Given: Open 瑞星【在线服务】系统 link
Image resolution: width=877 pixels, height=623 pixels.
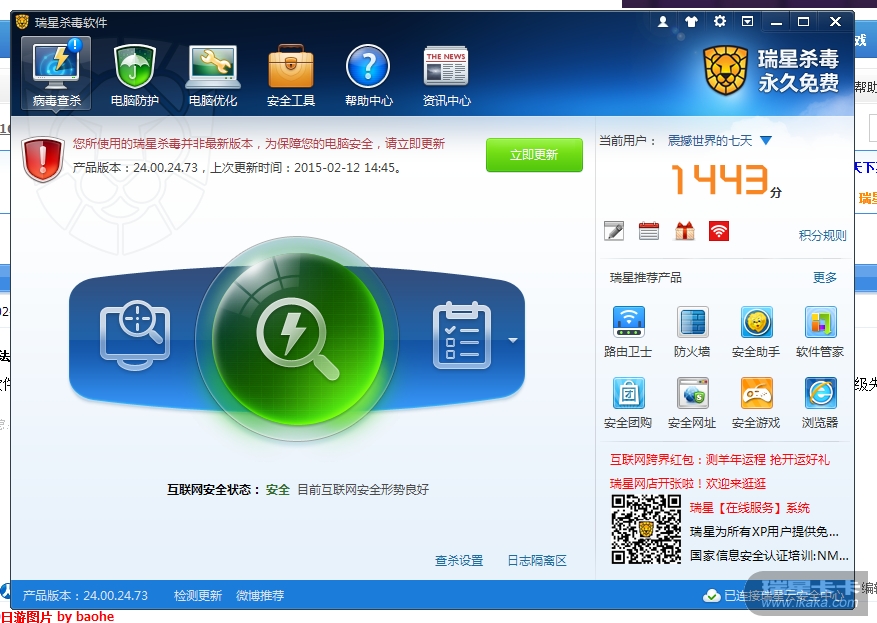Looking at the screenshot, I should tap(749, 508).
